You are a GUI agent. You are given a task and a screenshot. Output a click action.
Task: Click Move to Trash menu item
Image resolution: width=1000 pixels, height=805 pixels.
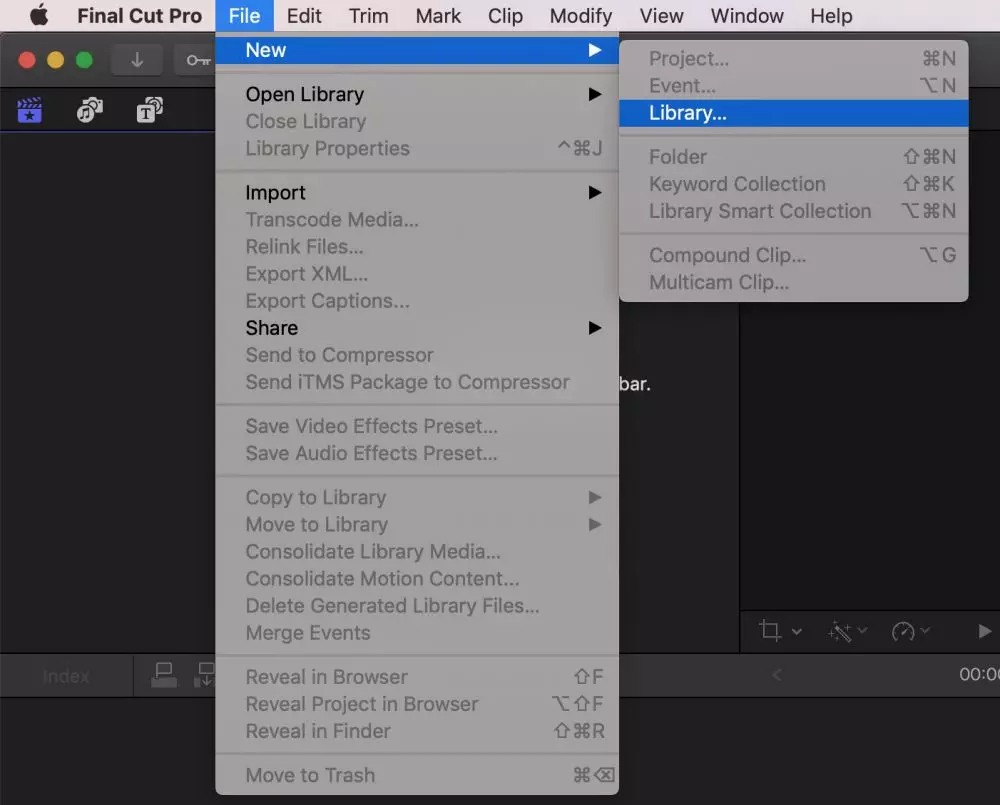417,776
